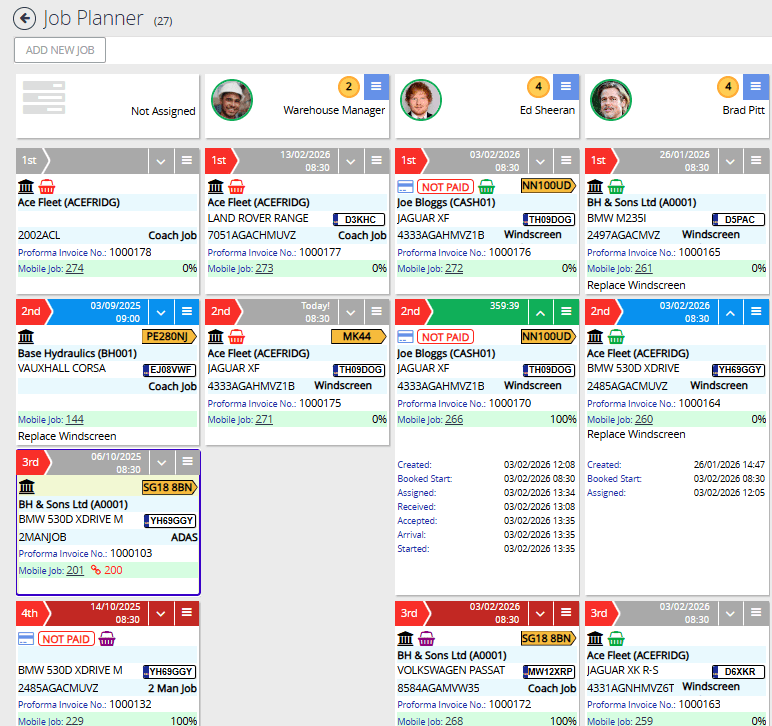The image size is (772, 726).
Task: Click bank icon on job 273 card
Action: [216, 187]
